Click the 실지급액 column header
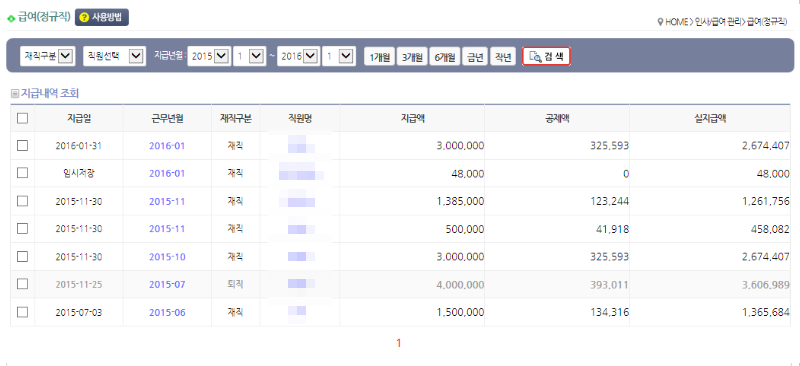The width and height of the screenshot is (800, 366). [x=710, y=118]
